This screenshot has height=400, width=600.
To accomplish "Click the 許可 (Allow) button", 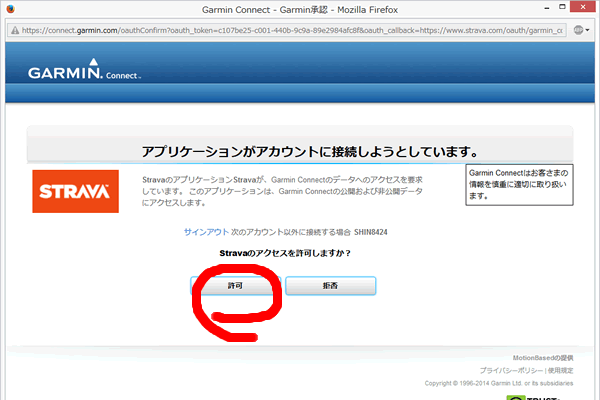I will (x=236, y=286).
